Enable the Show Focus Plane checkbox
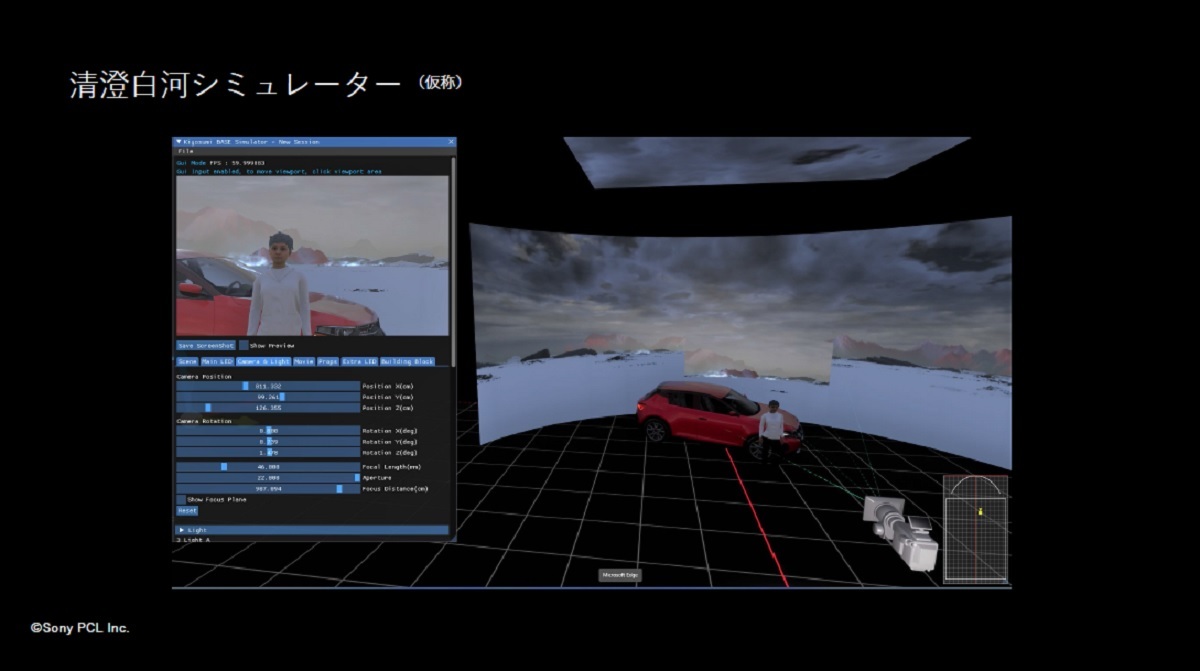 point(181,499)
